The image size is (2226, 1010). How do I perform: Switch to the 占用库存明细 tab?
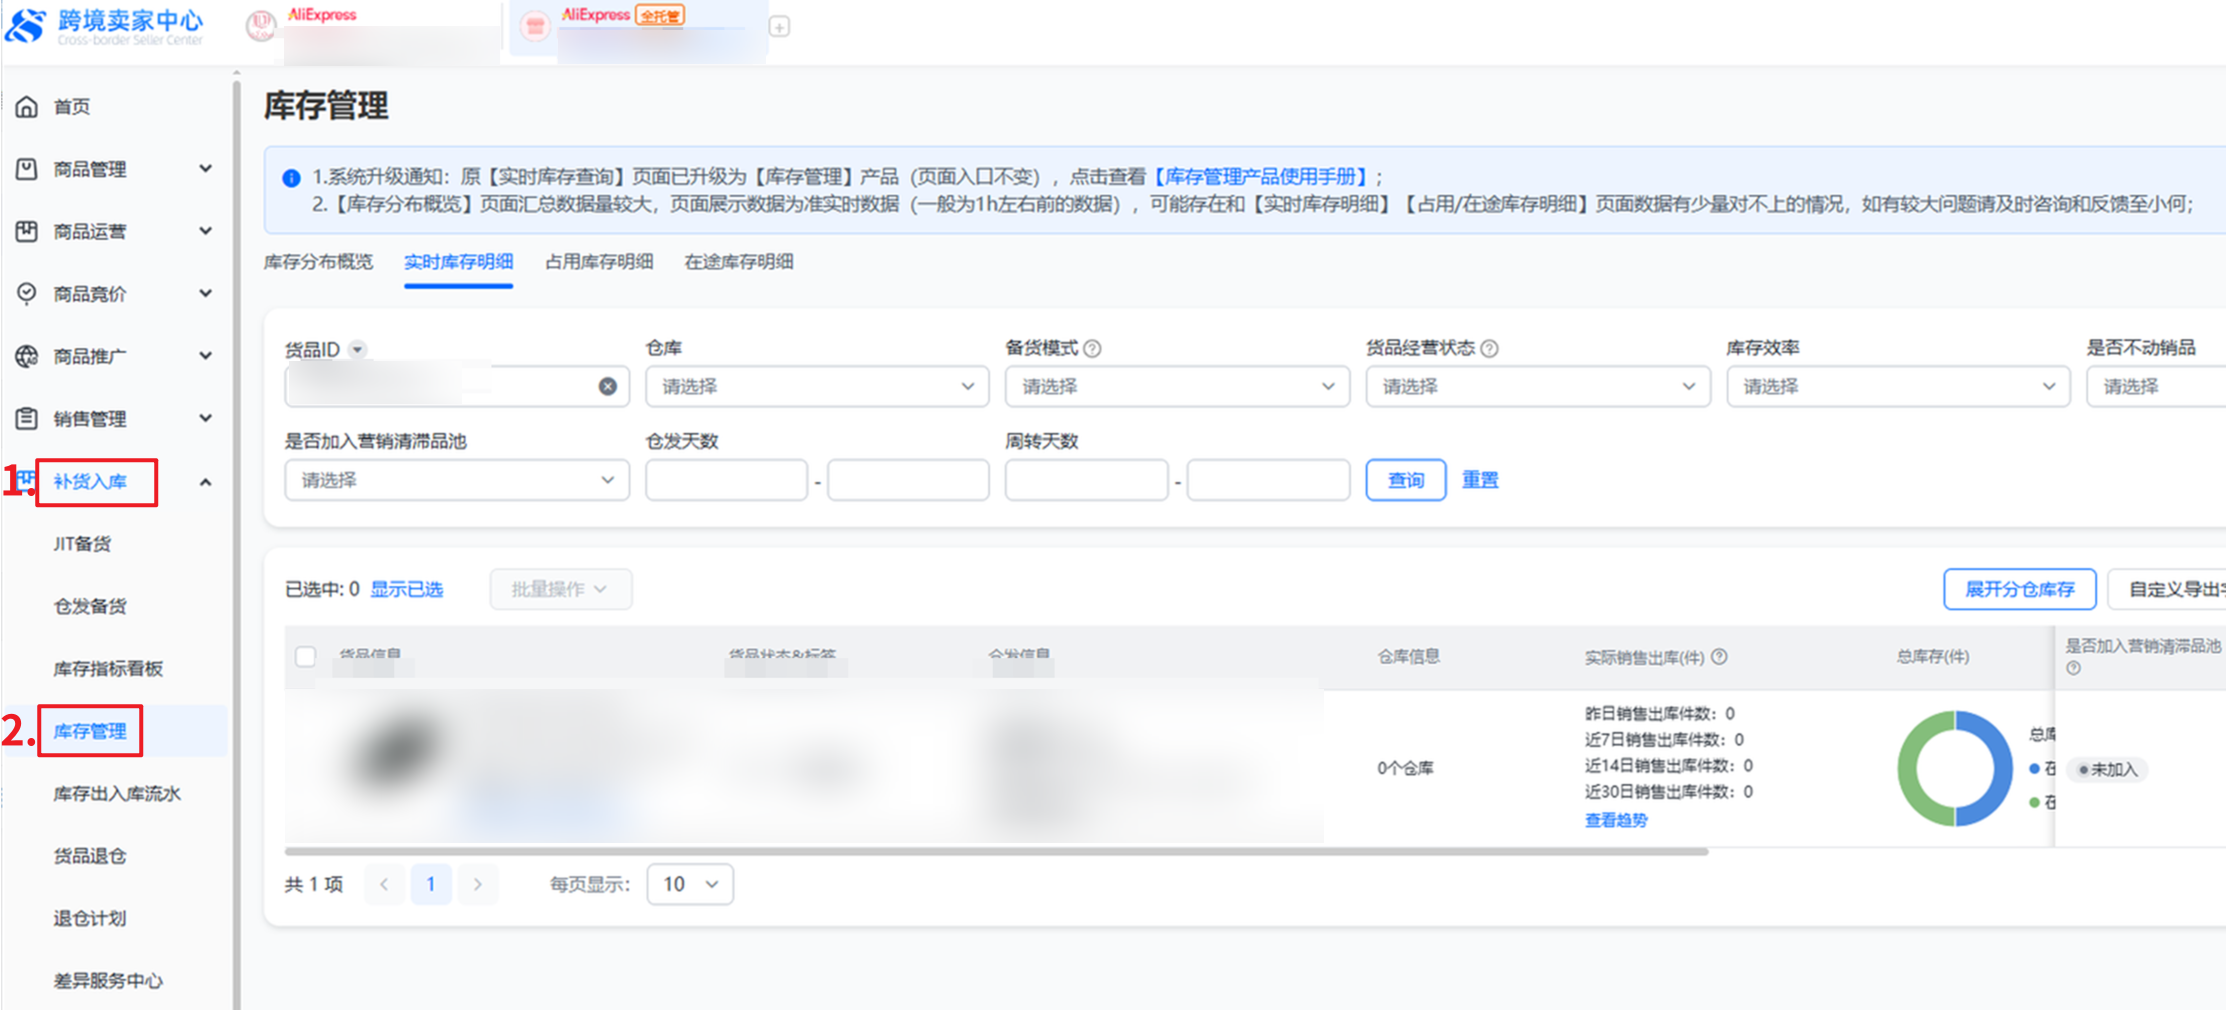(598, 262)
